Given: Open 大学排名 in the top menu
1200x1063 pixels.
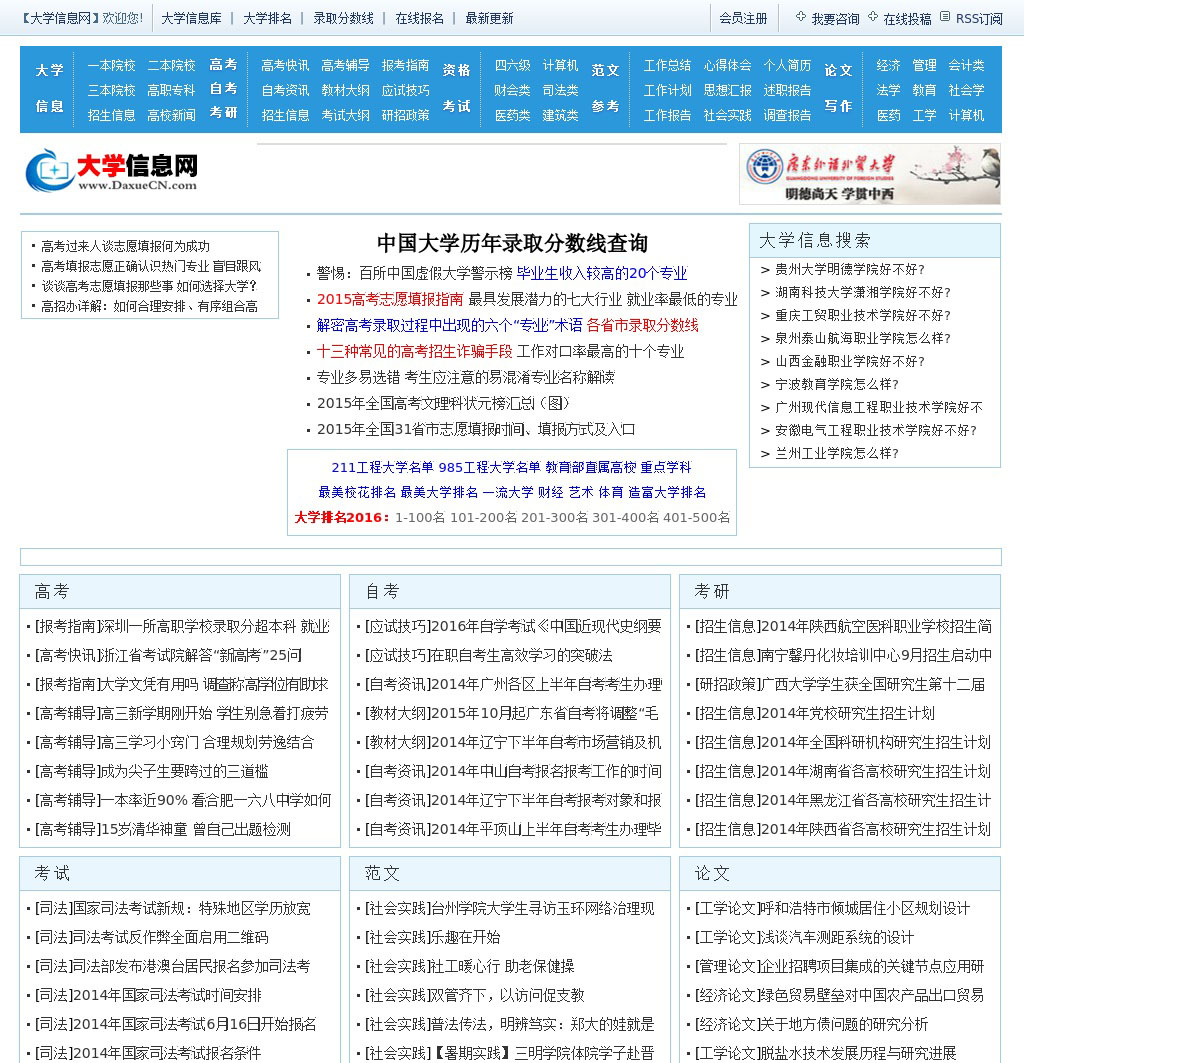Looking at the screenshot, I should click(267, 18).
